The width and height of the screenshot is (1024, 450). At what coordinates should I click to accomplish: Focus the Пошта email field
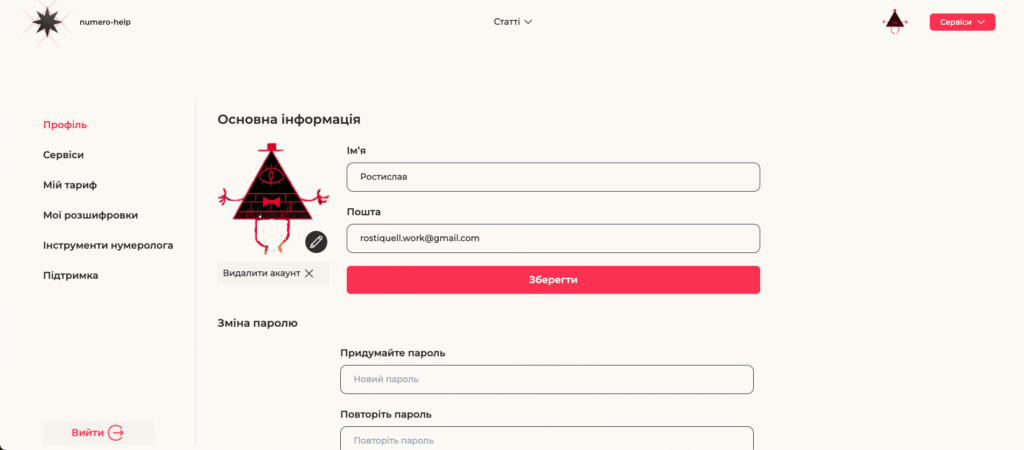[553, 238]
